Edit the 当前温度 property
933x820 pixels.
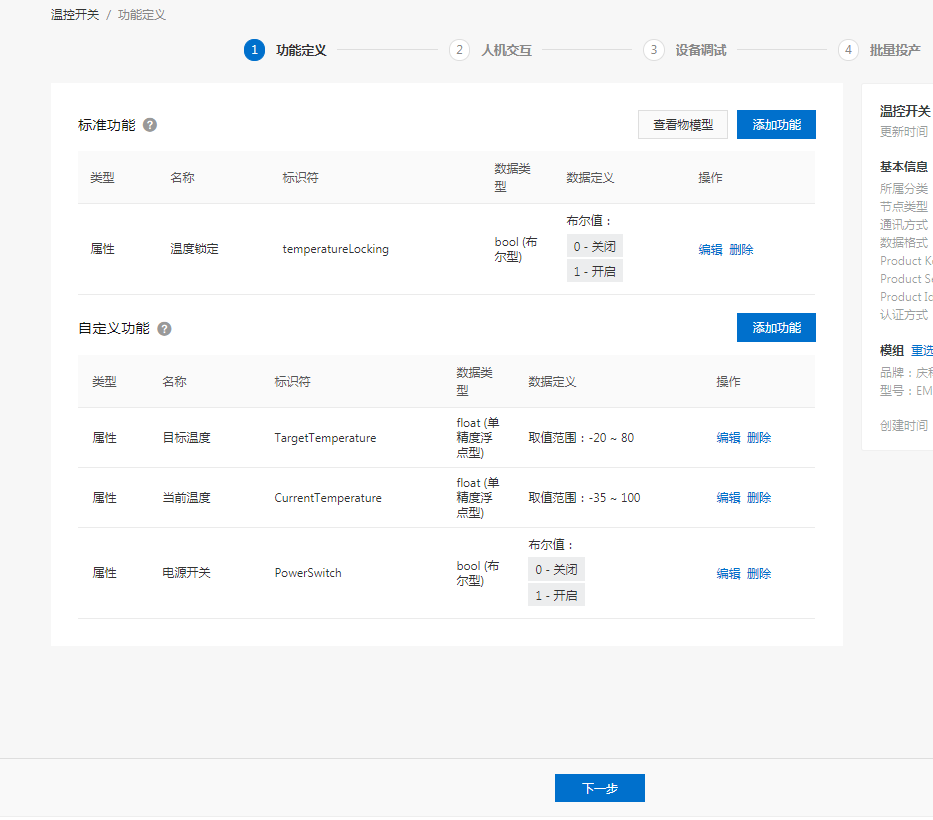click(728, 497)
